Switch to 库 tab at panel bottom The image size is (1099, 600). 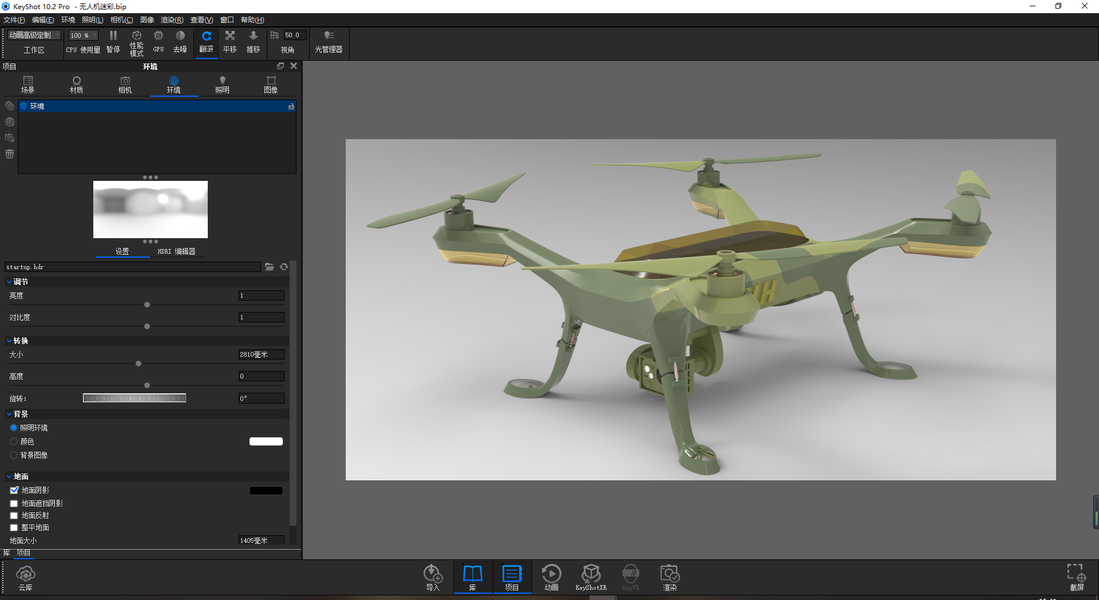6,553
